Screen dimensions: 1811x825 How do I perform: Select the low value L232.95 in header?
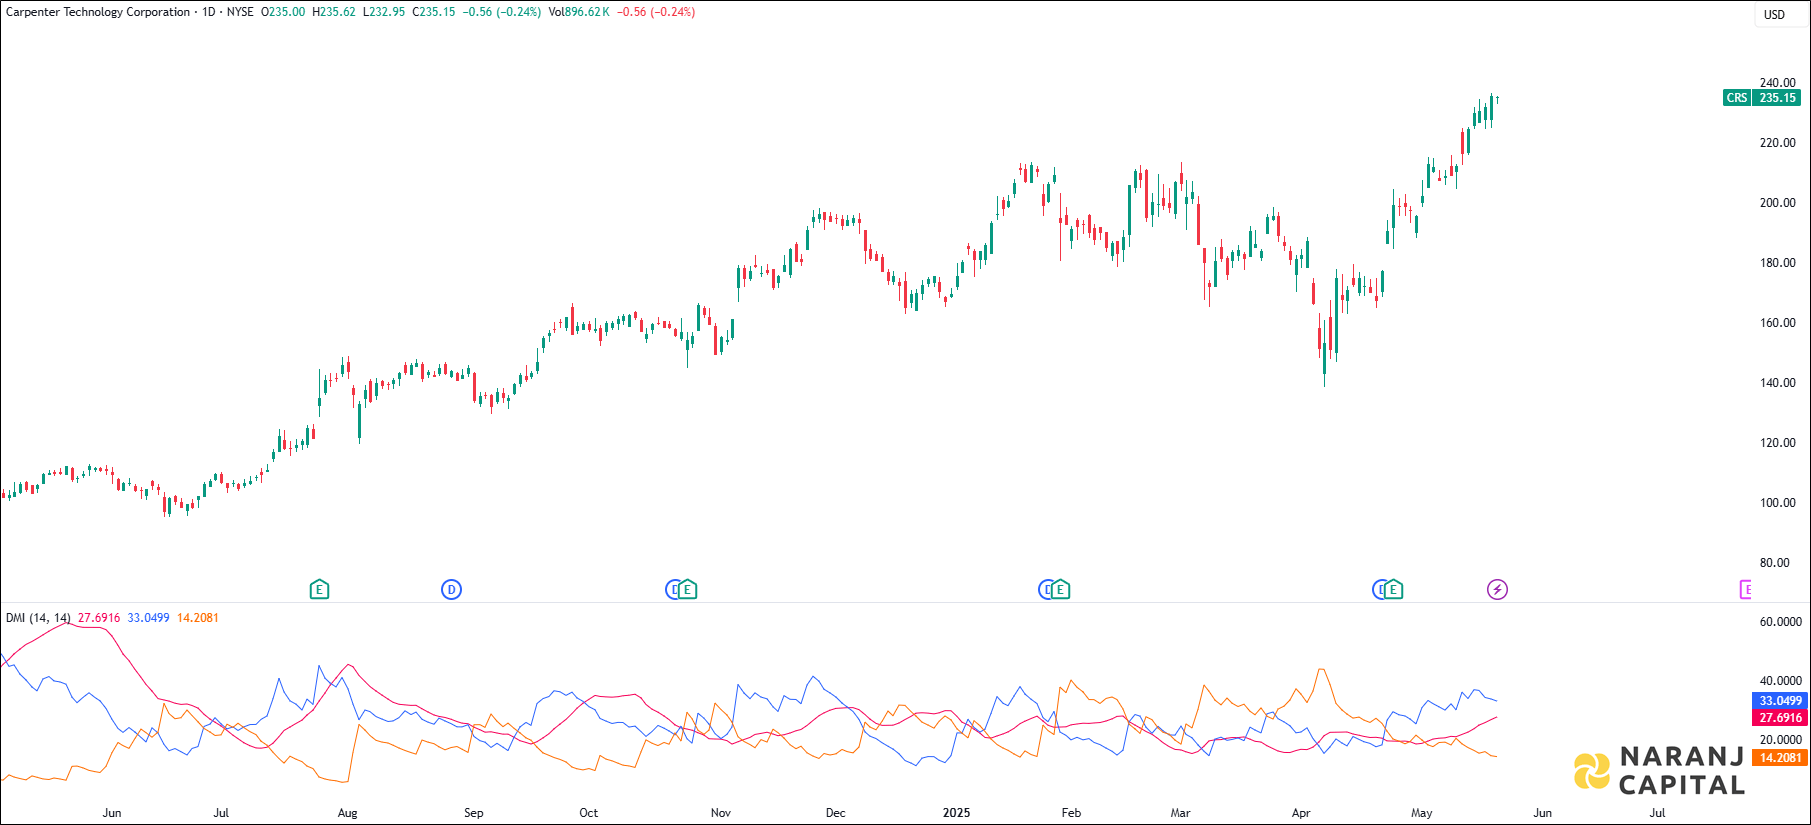click(x=384, y=12)
